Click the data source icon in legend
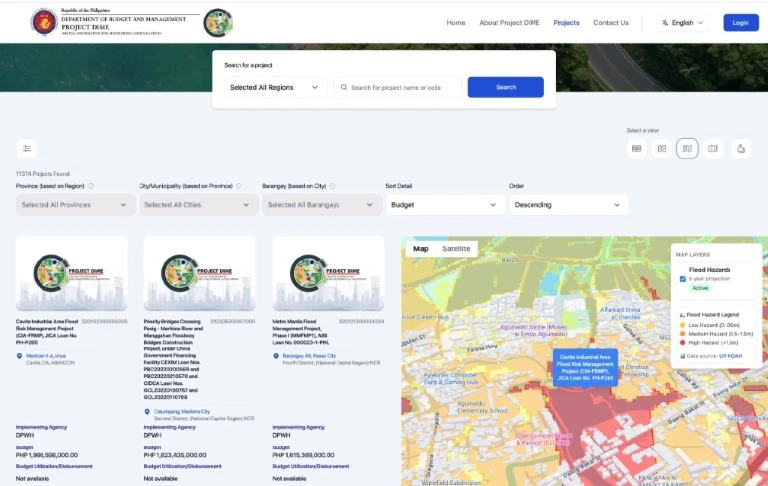The width and height of the screenshot is (768, 486). pyautogui.click(x=682, y=356)
